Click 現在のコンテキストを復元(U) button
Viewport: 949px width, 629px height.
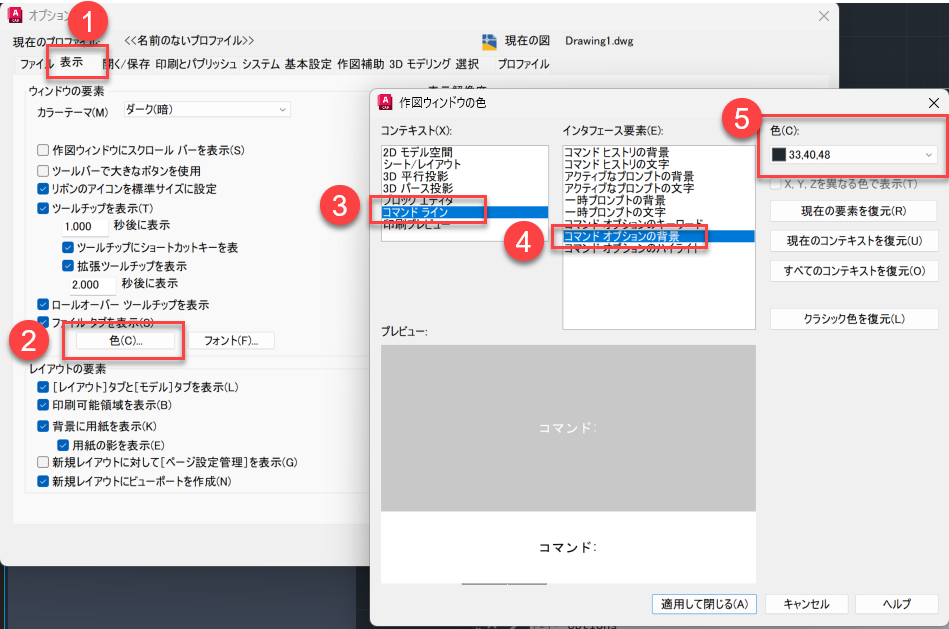[853, 241]
